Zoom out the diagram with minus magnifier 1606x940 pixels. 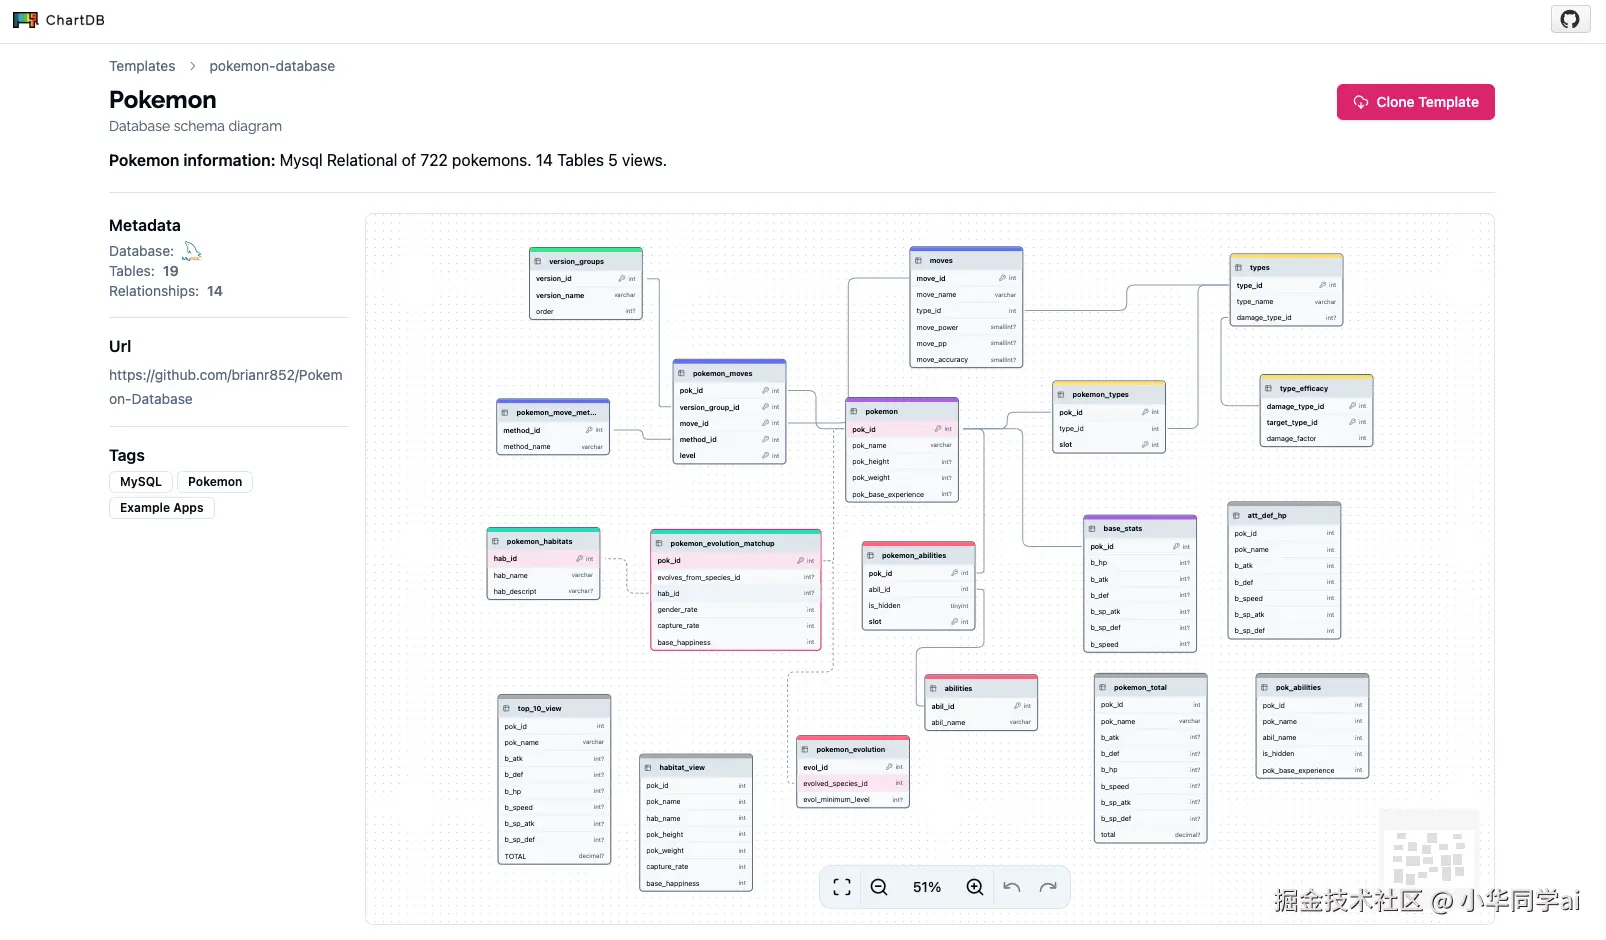(x=879, y=887)
